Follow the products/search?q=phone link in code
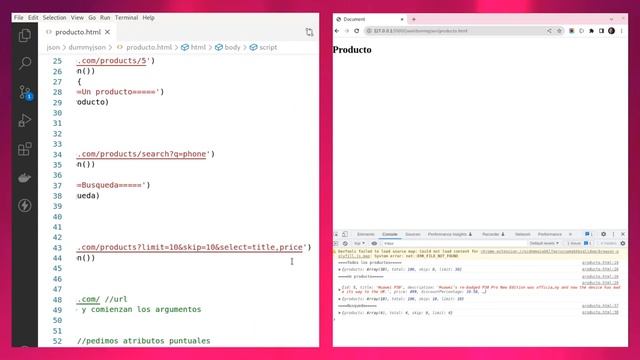 [142, 154]
